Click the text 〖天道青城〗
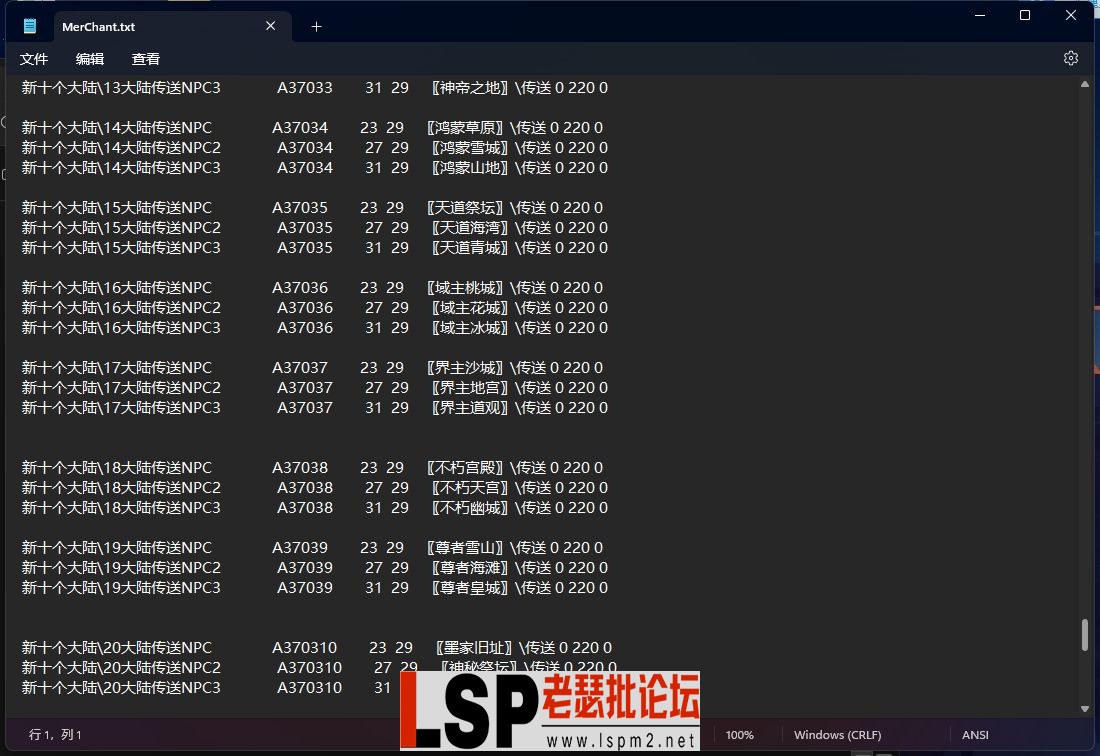 (470, 248)
